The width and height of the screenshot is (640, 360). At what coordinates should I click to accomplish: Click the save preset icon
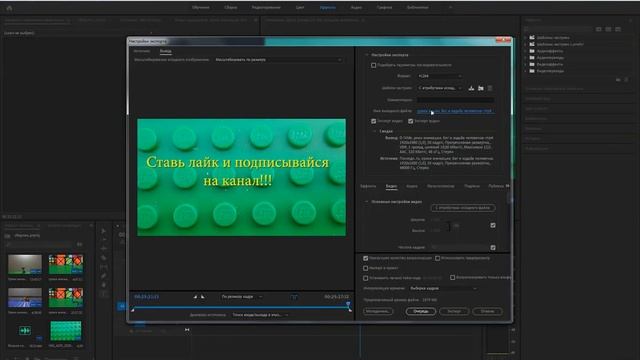click(471, 88)
